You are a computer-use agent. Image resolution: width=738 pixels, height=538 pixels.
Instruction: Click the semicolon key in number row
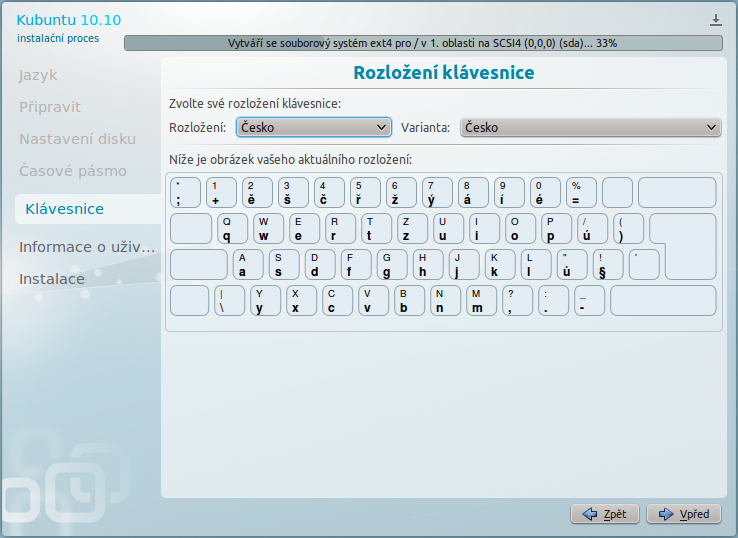[x=185, y=193]
